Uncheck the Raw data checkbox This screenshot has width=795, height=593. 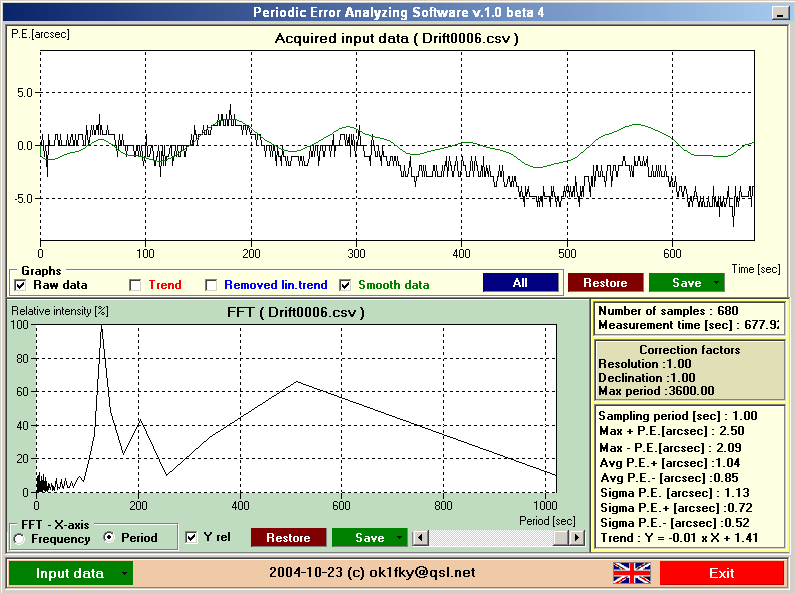coord(20,285)
